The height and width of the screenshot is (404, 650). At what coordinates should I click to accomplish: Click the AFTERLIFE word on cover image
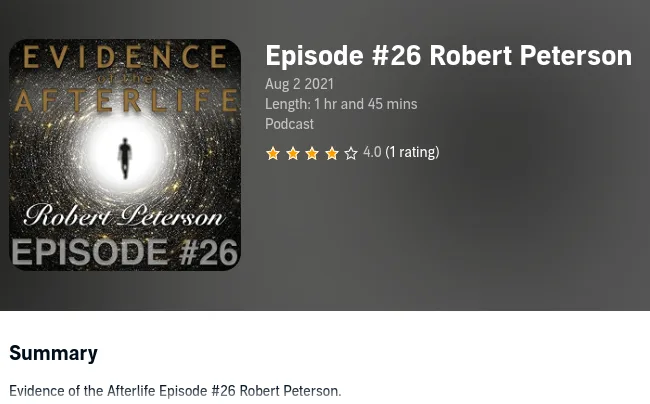[126, 101]
